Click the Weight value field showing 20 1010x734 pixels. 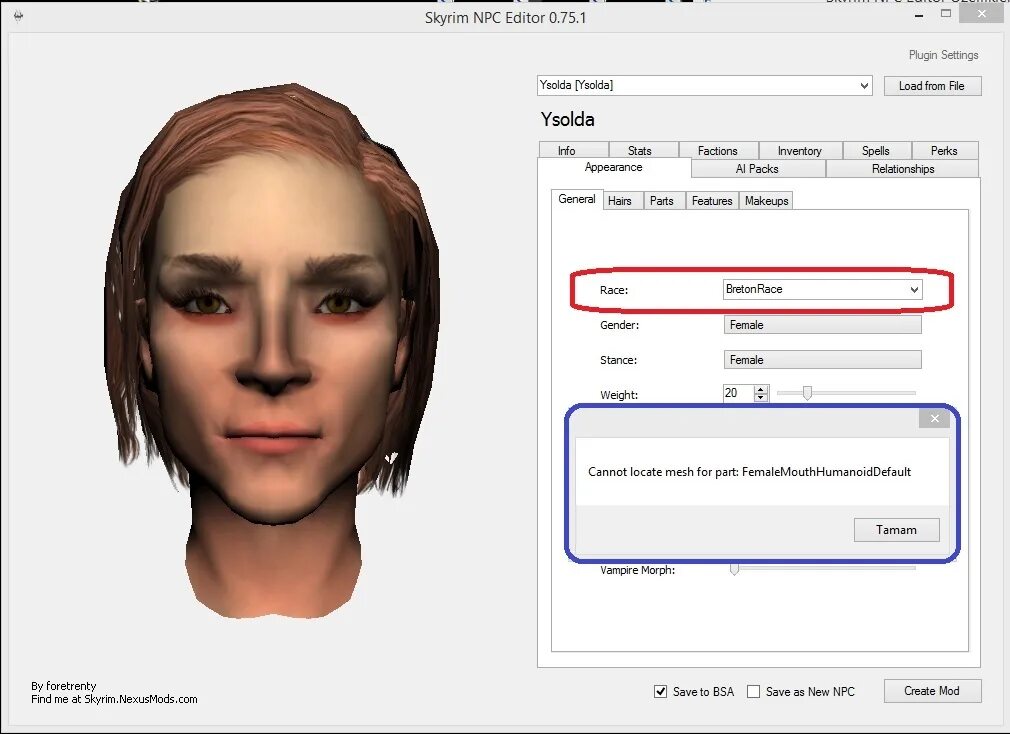[x=738, y=393]
